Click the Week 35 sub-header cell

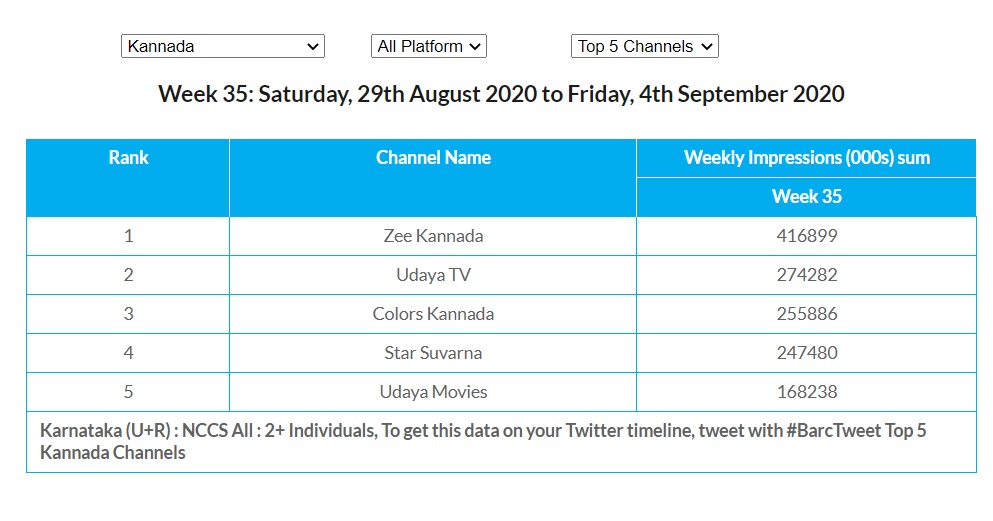point(806,197)
